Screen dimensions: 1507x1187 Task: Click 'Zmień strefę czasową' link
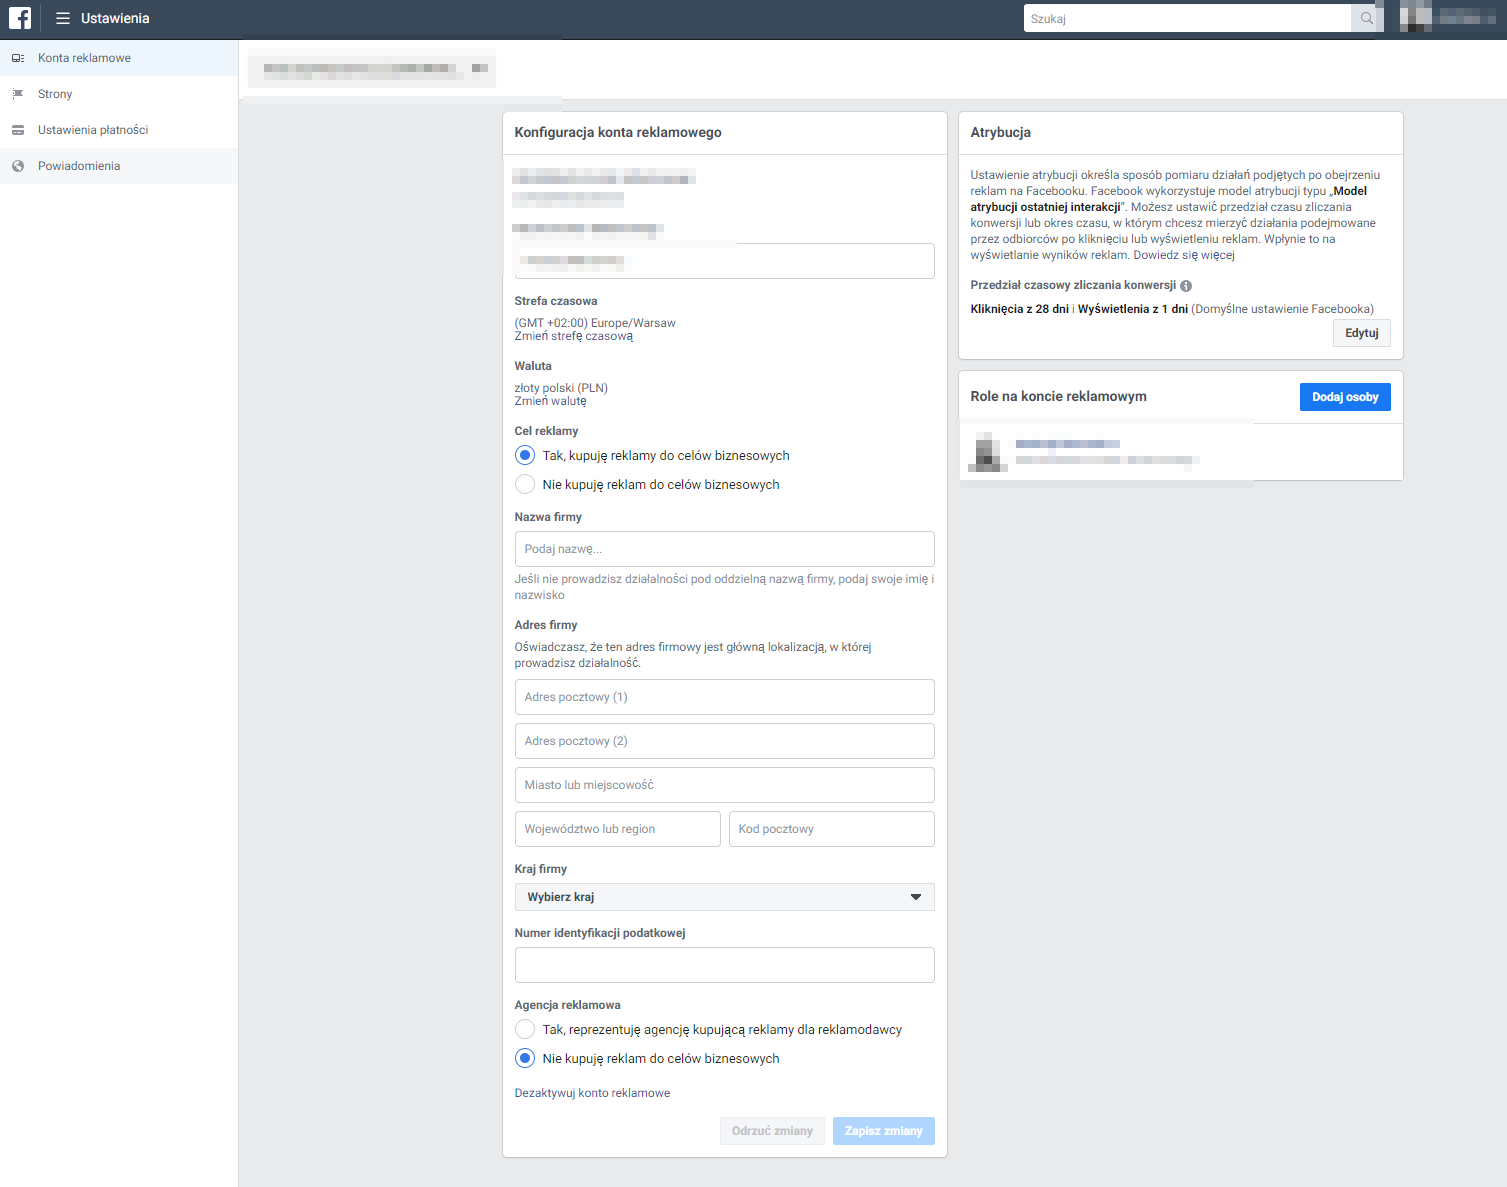(x=574, y=337)
